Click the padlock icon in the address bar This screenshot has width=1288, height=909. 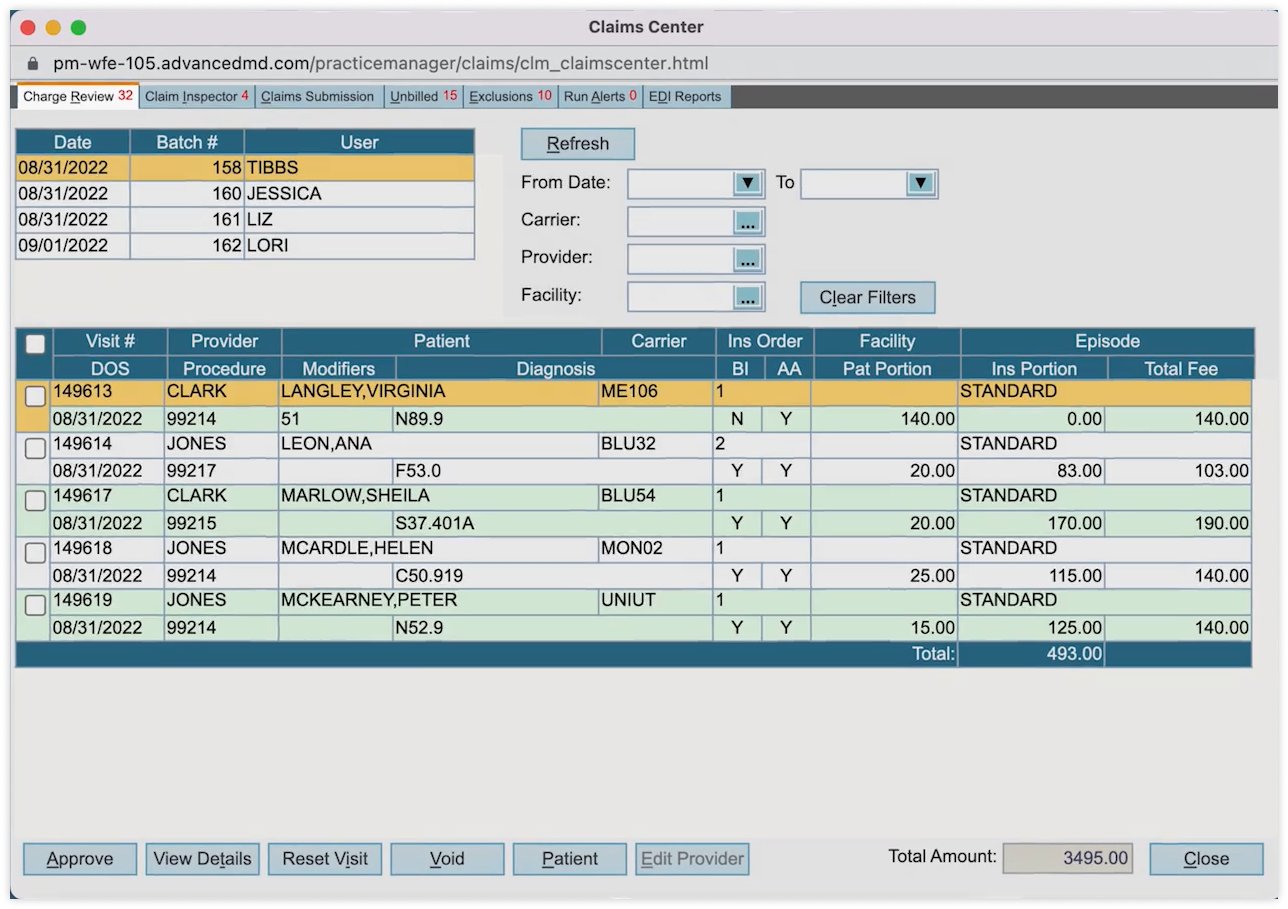pyautogui.click(x=31, y=63)
